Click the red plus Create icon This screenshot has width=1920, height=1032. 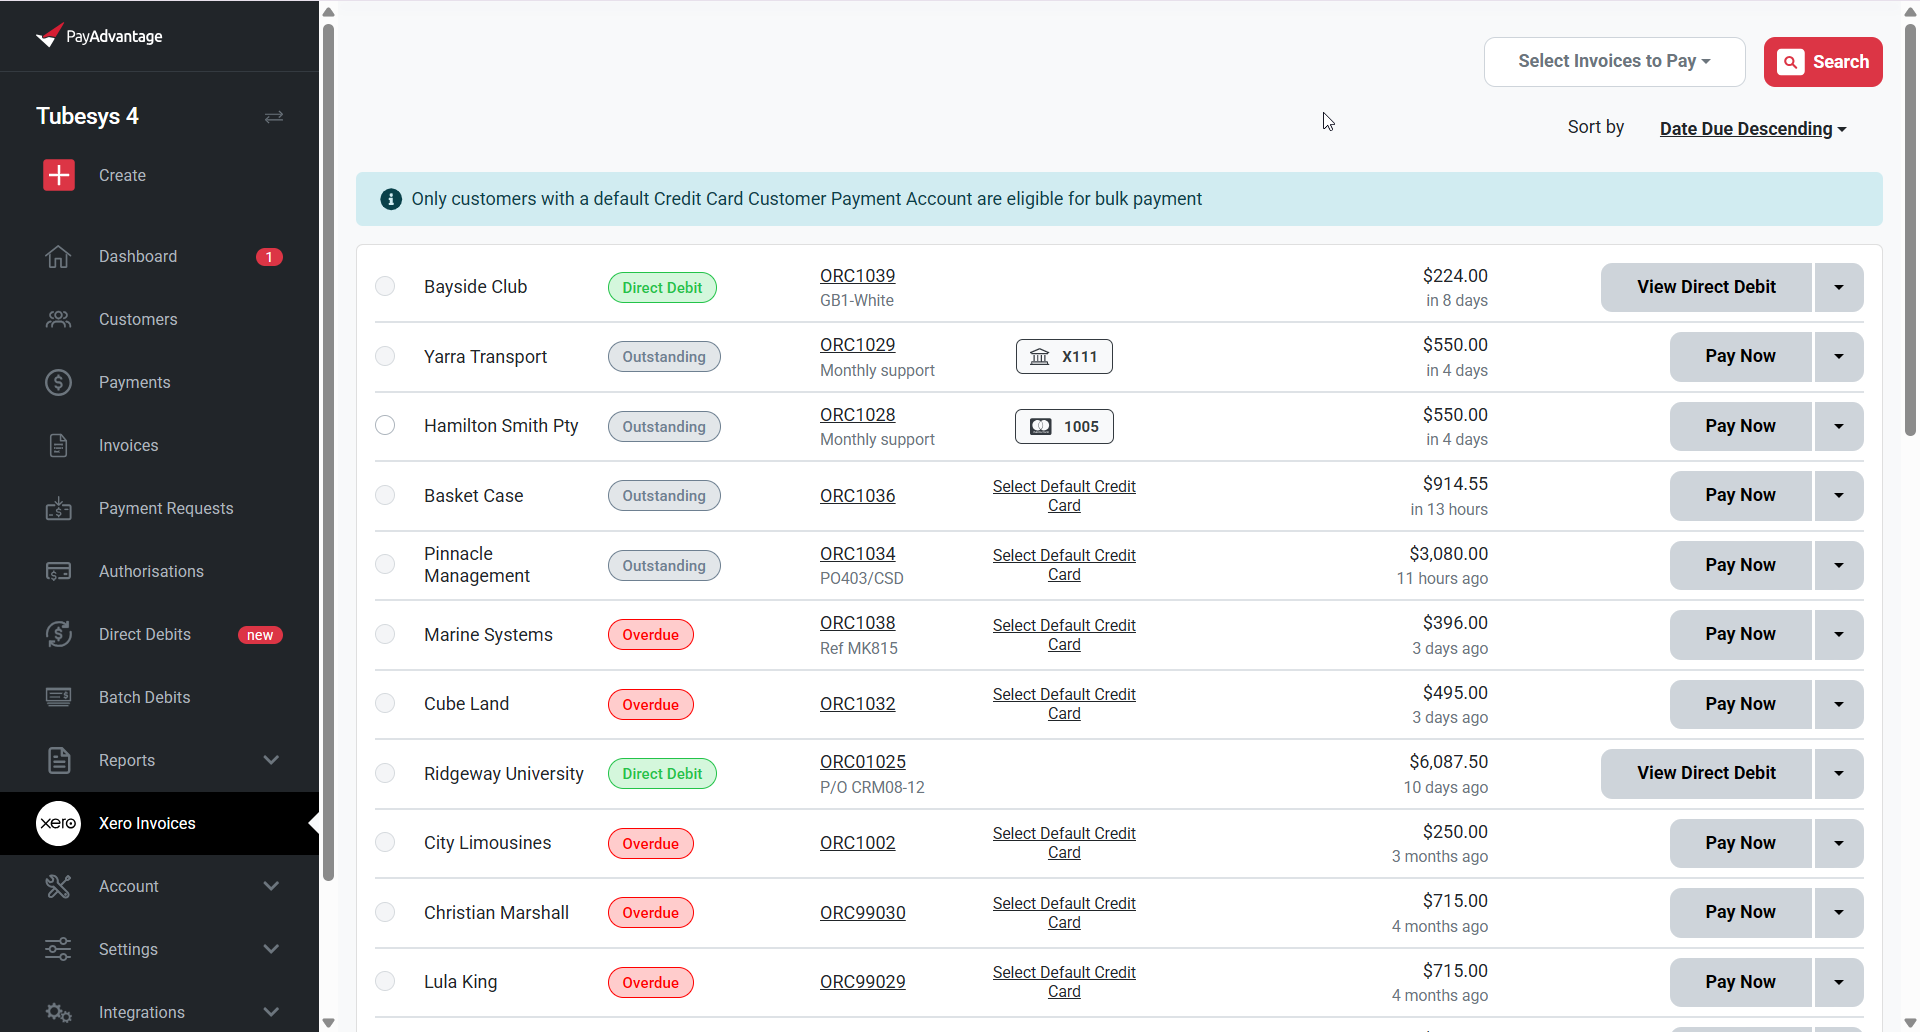pyautogui.click(x=59, y=175)
